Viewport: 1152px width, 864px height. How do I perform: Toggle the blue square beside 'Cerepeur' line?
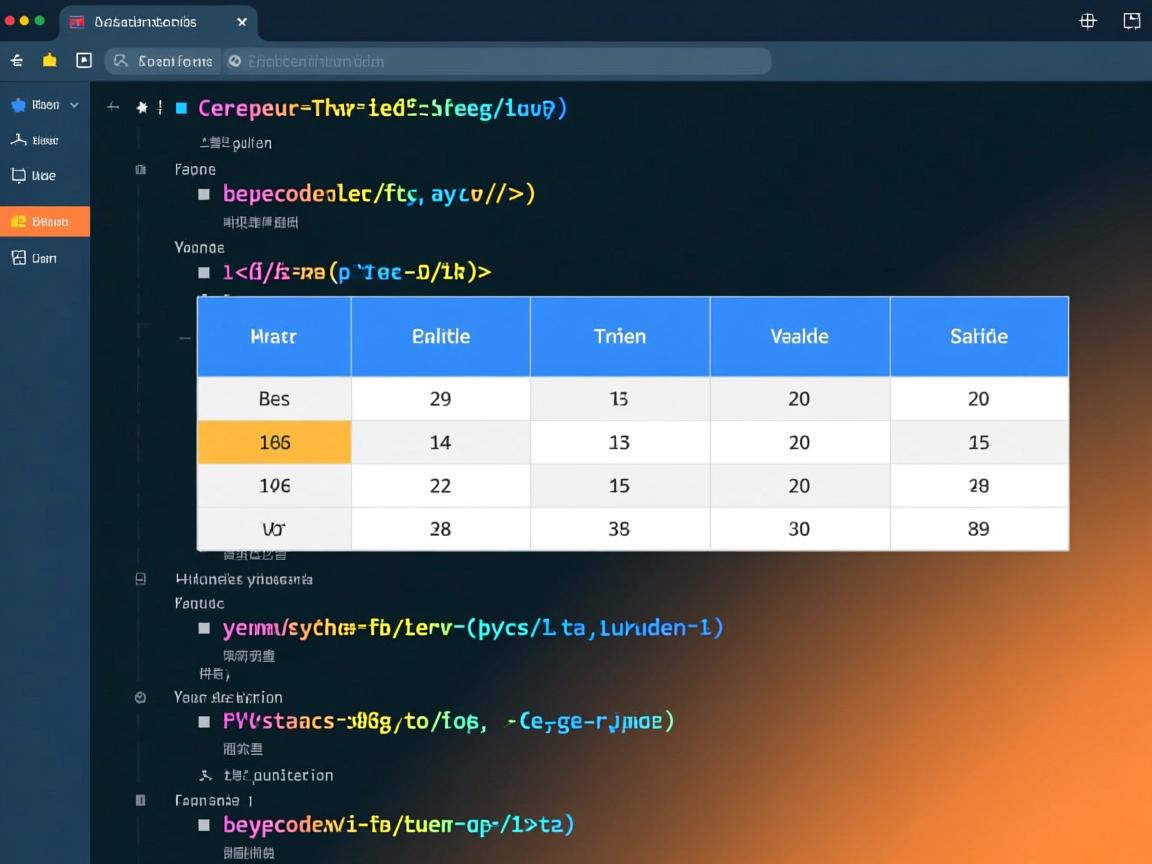(181, 108)
